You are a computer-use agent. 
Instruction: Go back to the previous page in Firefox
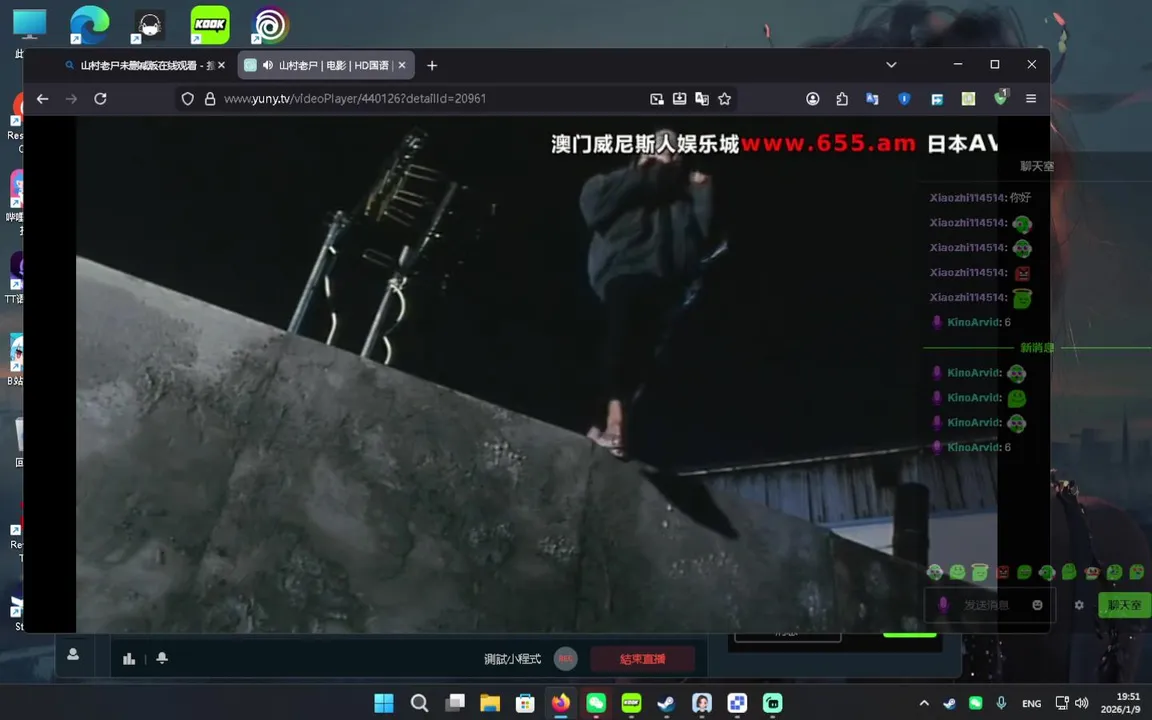43,98
